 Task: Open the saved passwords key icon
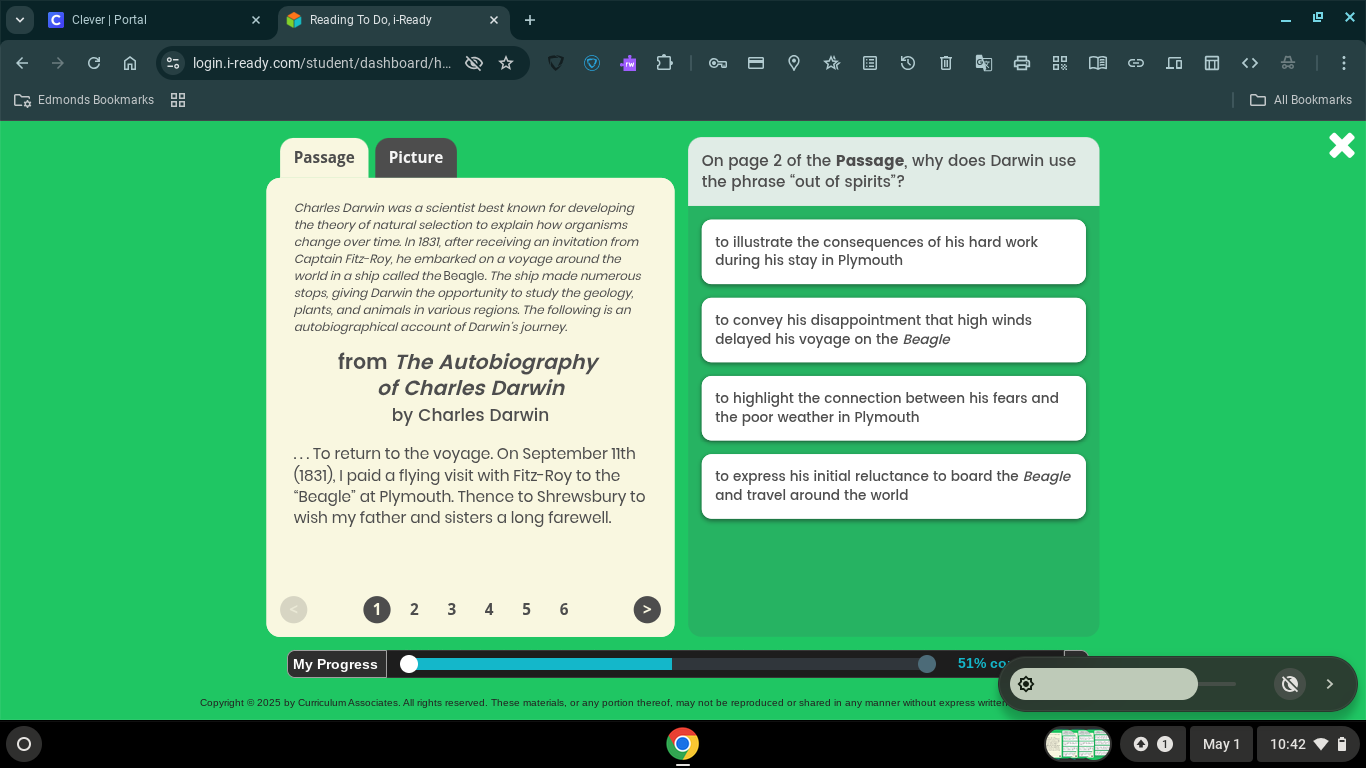pyautogui.click(x=717, y=62)
